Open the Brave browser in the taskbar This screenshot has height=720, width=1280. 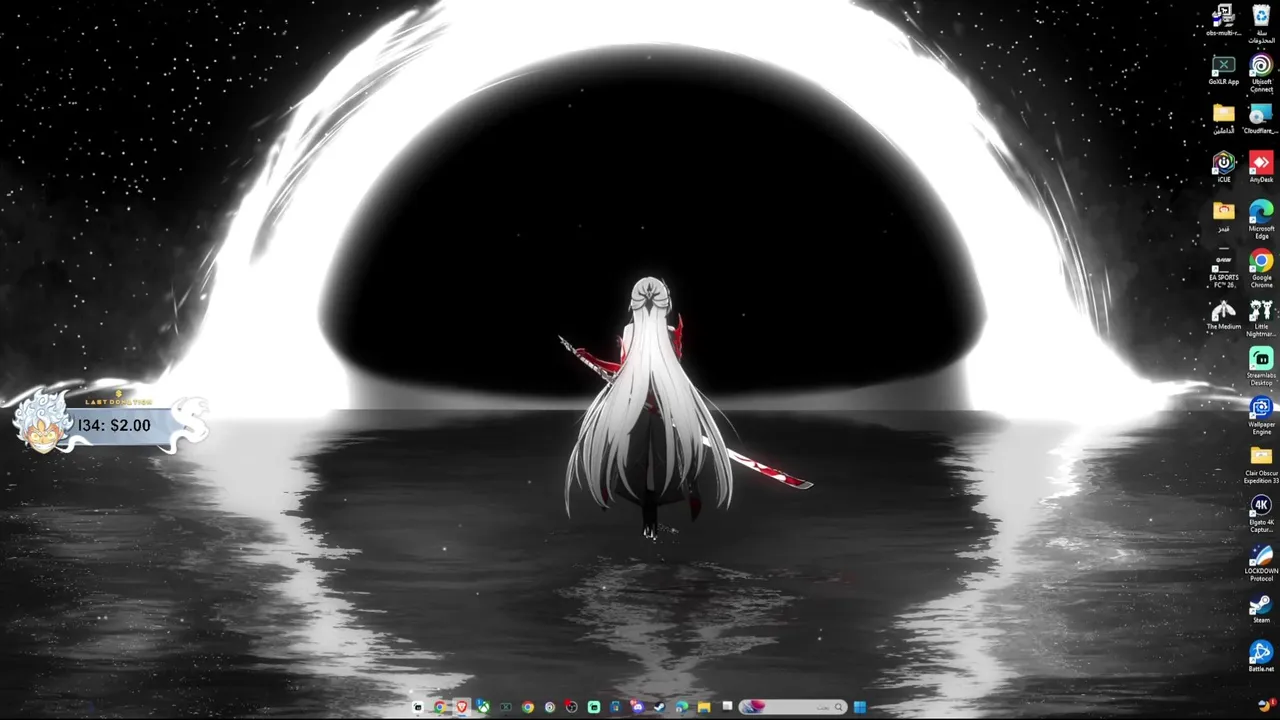coord(461,707)
